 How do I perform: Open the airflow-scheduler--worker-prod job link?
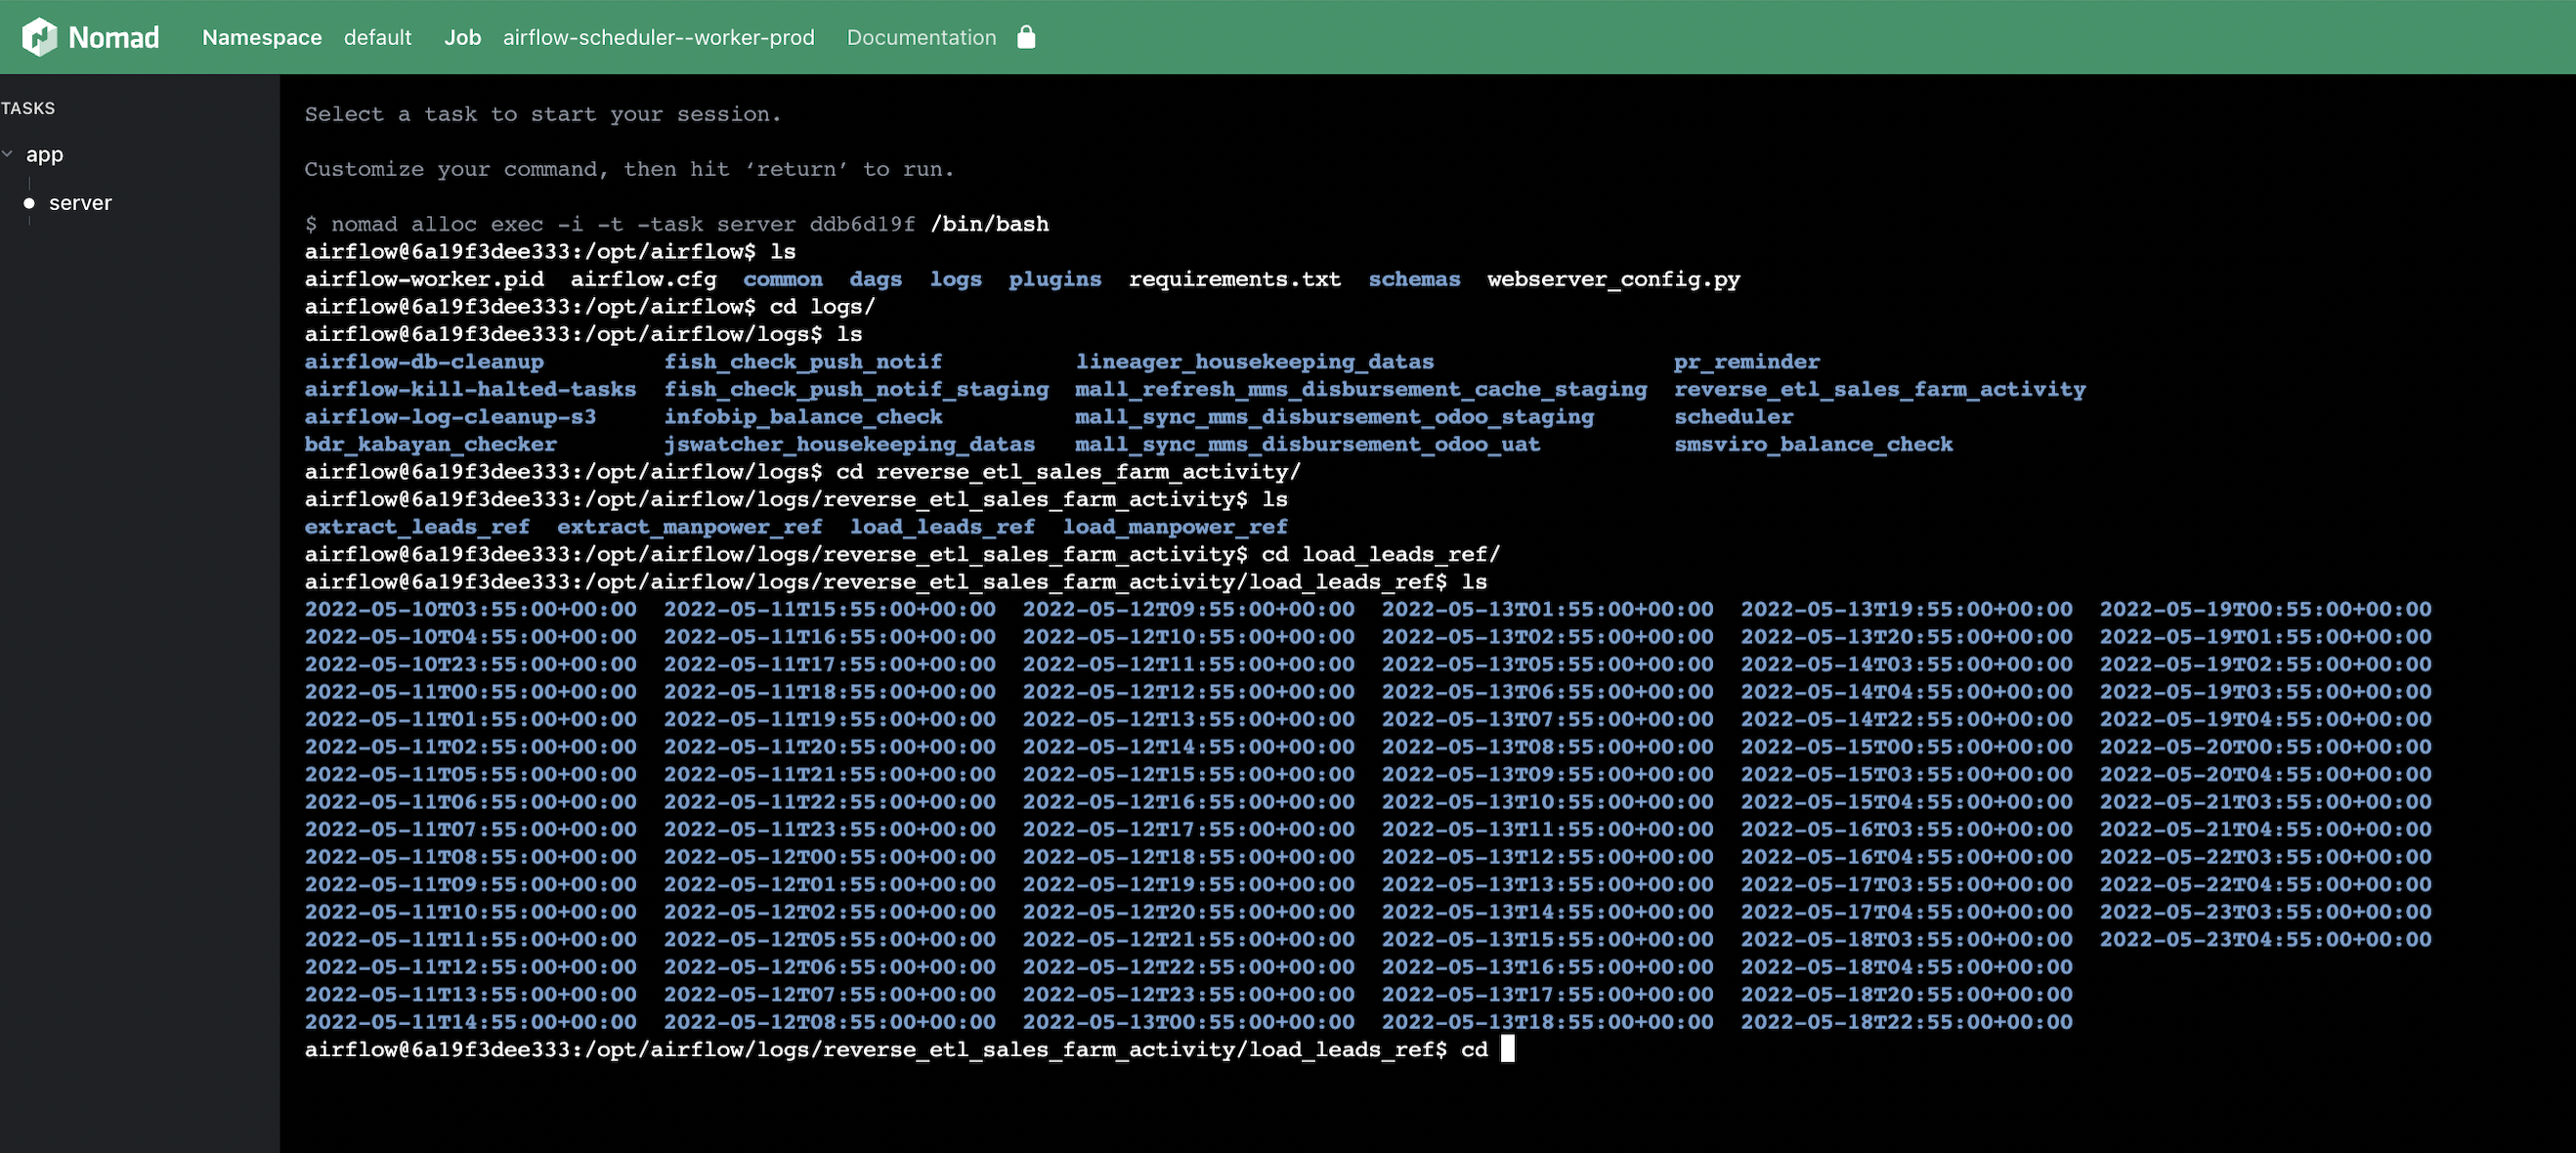tap(658, 37)
